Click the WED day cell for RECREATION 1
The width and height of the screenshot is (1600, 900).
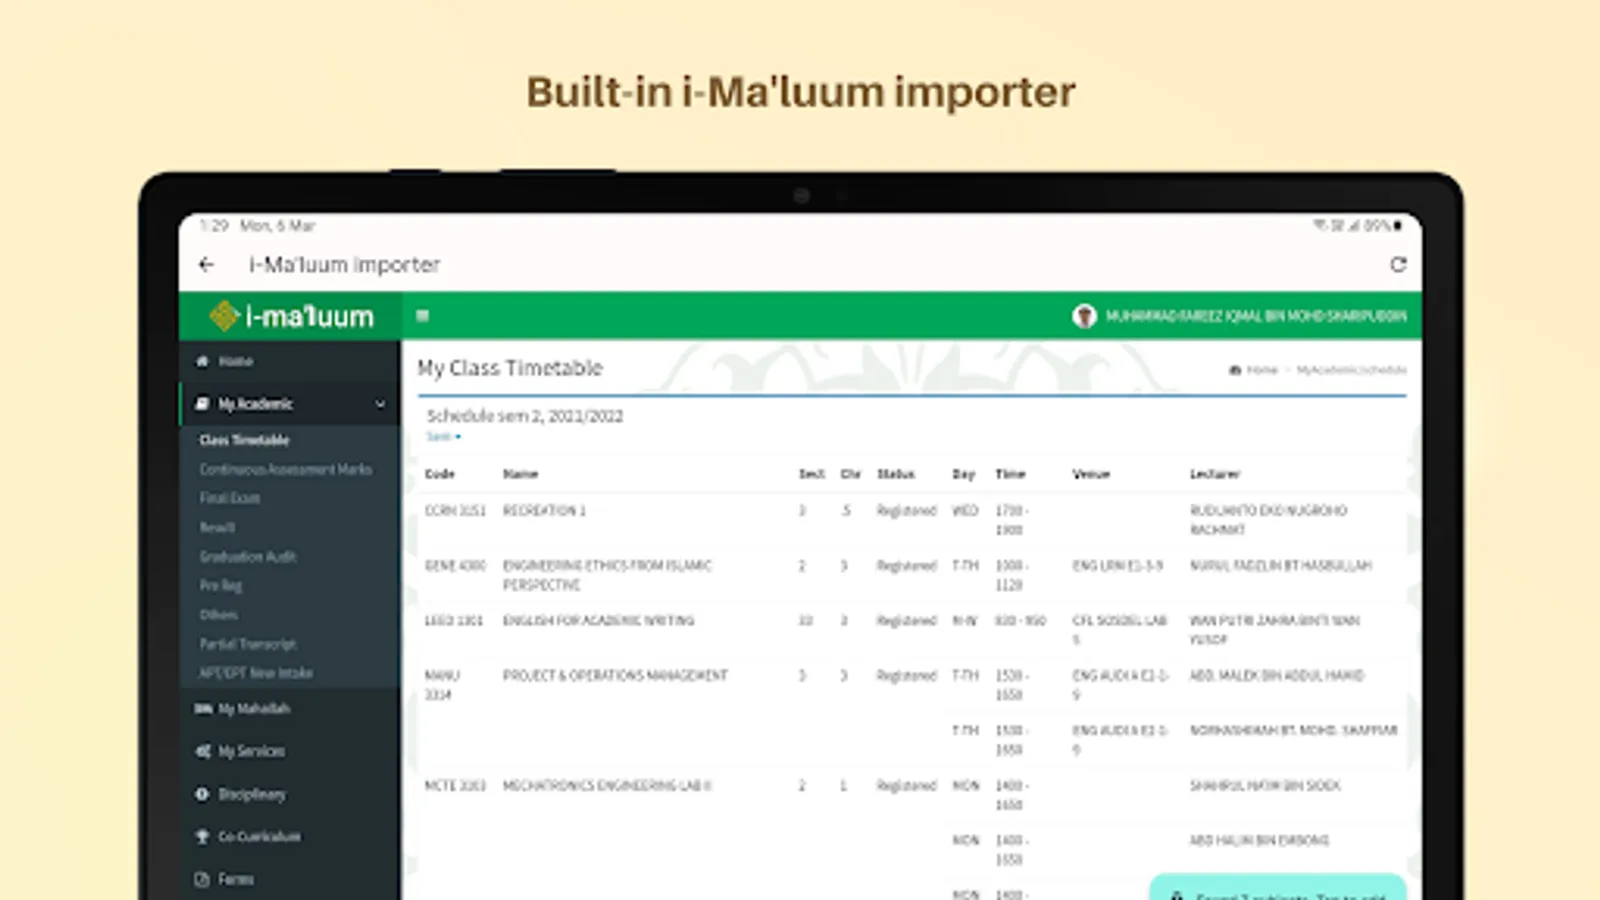[x=965, y=511]
